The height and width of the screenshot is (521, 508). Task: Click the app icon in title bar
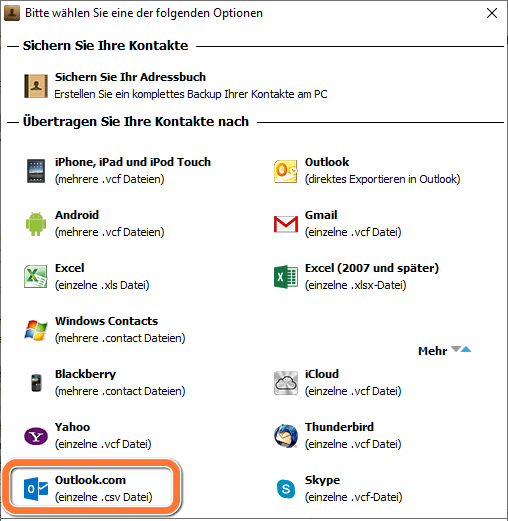coord(12,13)
